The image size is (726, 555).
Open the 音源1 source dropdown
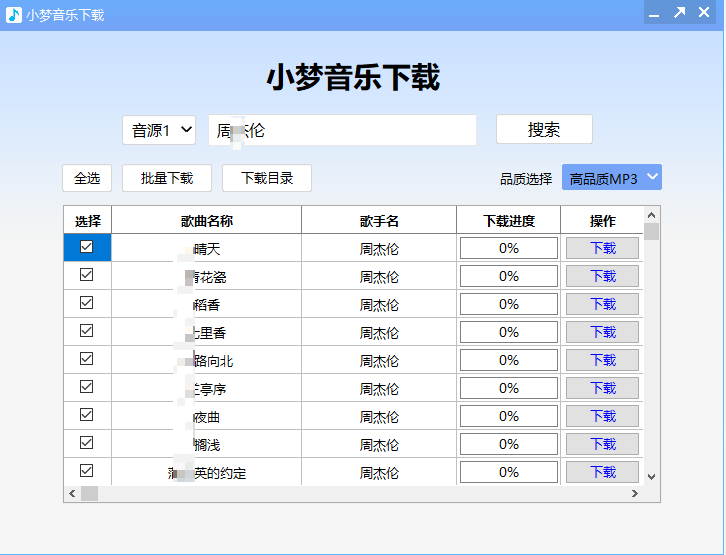click(159, 130)
